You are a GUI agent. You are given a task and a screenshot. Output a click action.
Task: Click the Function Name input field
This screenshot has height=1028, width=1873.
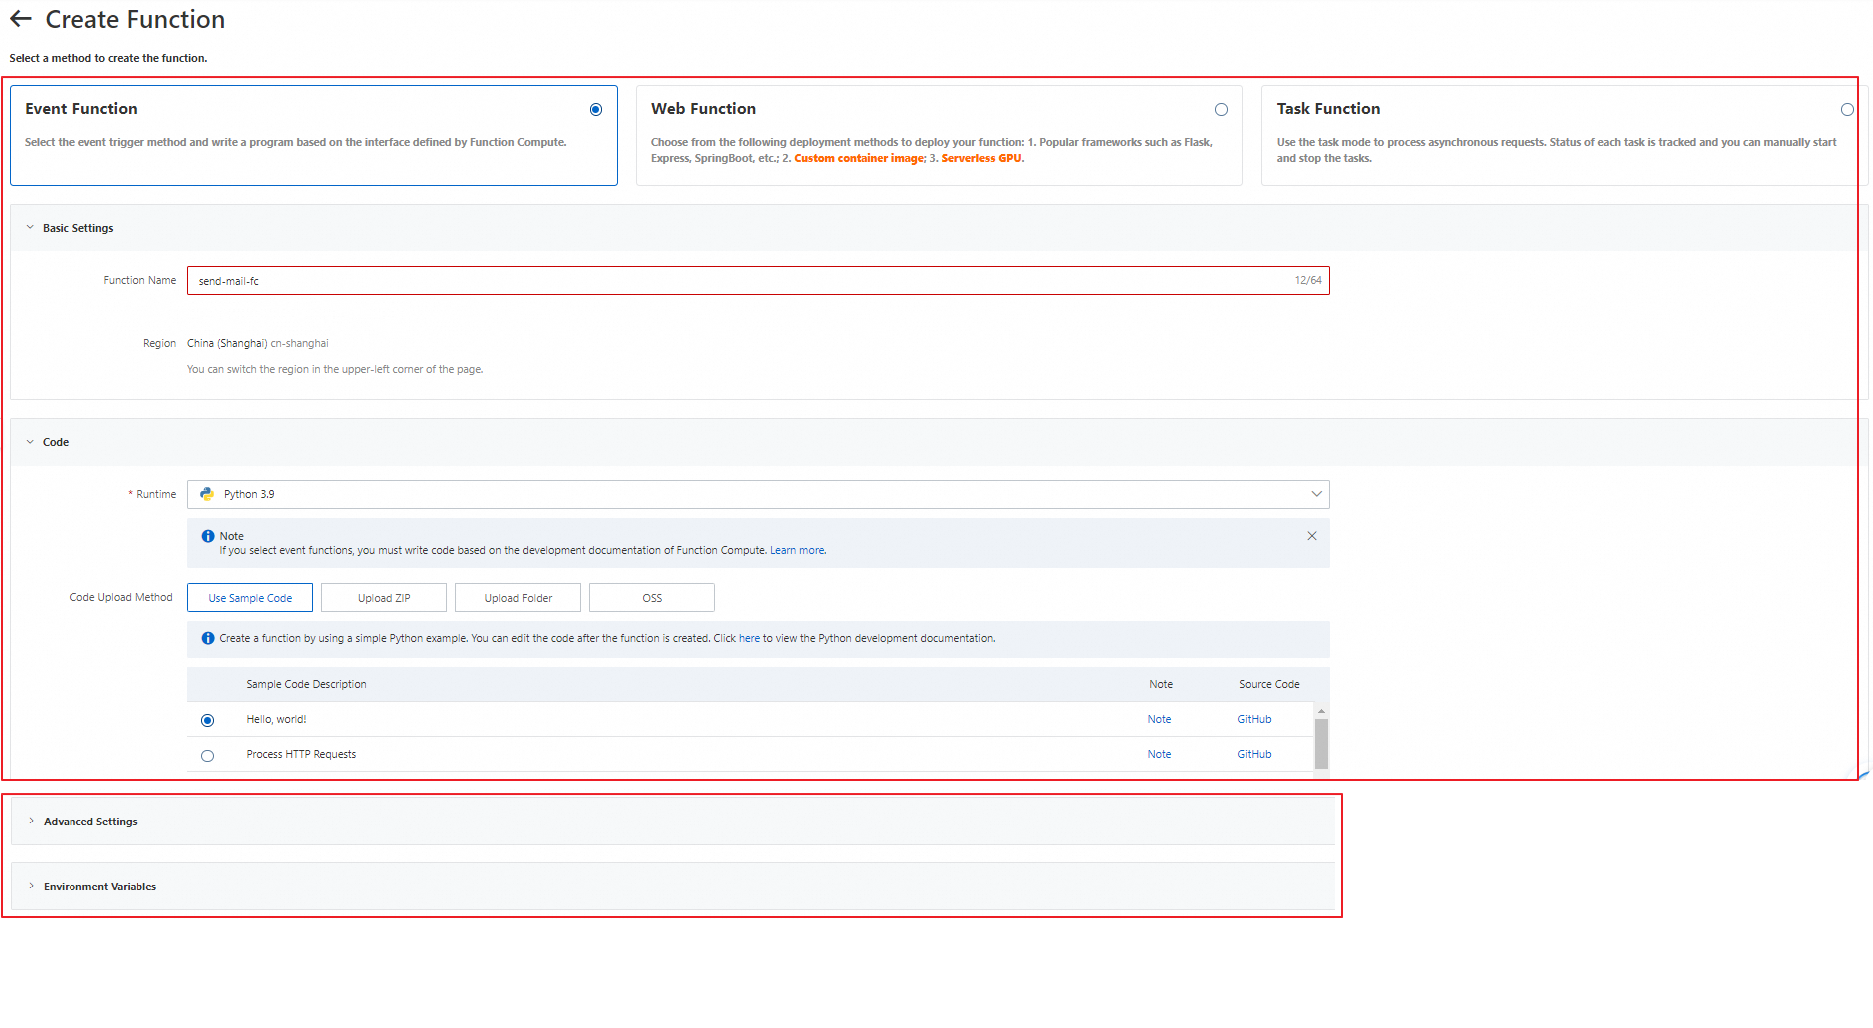[700, 280]
